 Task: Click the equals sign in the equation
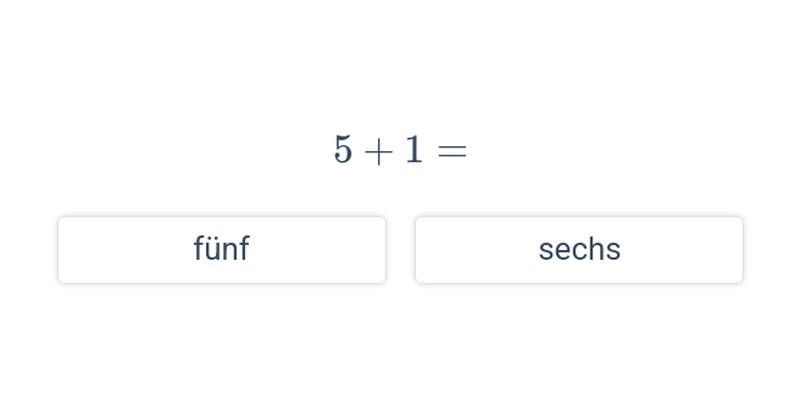click(452, 151)
